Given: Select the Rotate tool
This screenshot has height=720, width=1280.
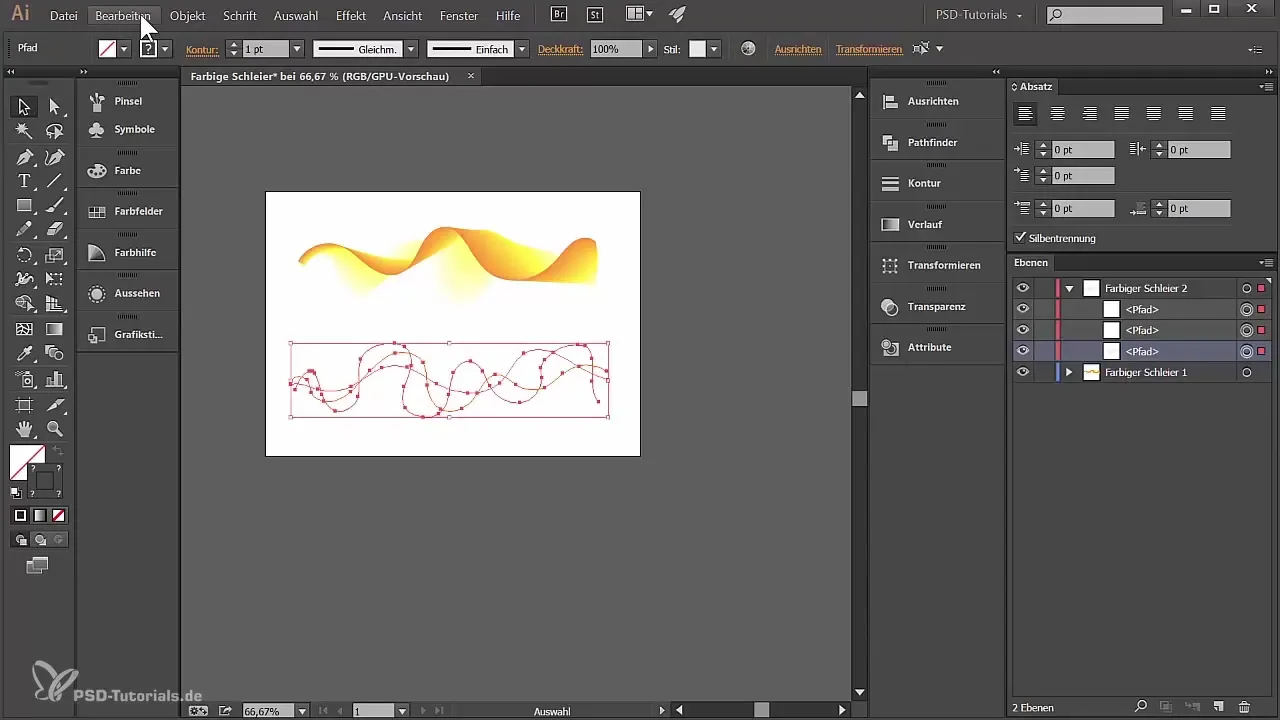Looking at the screenshot, I should click(24, 255).
